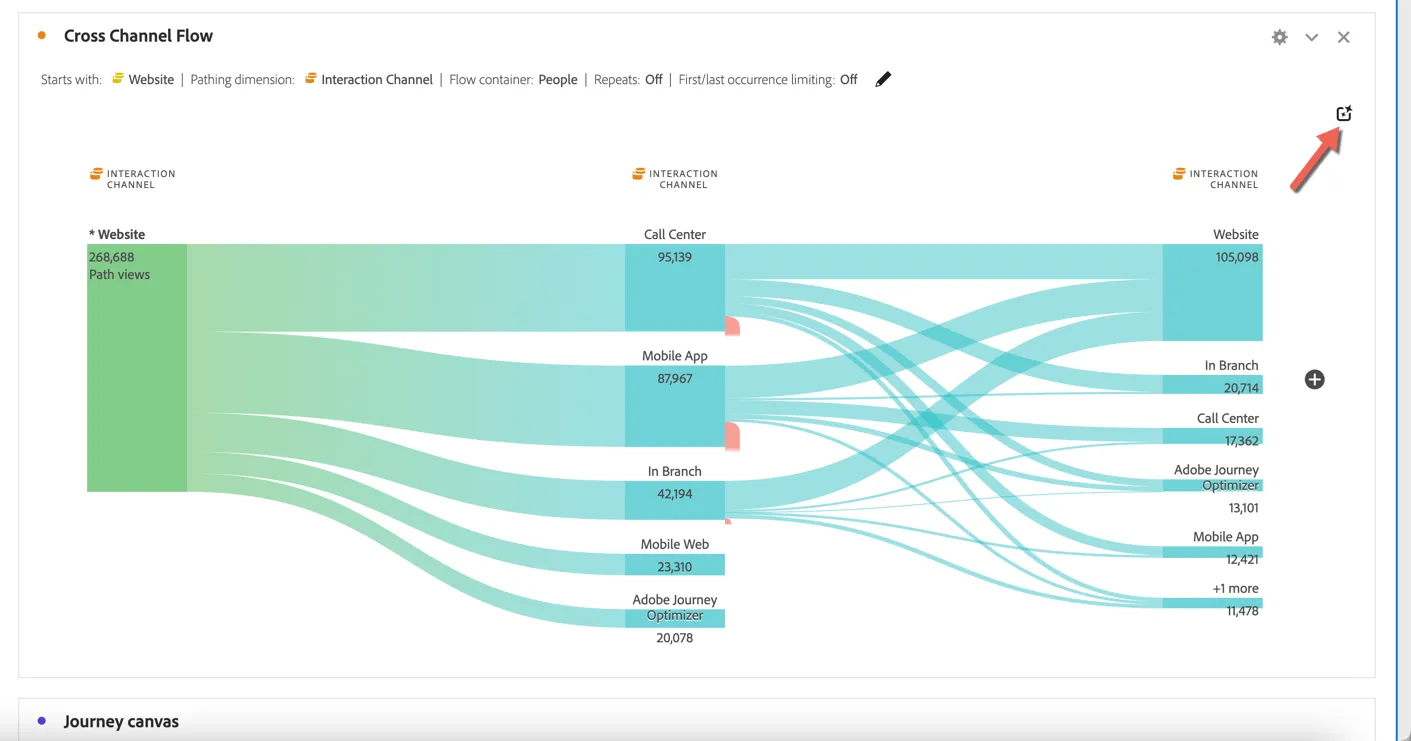Click red fallout marker under Call Center

click(732, 326)
